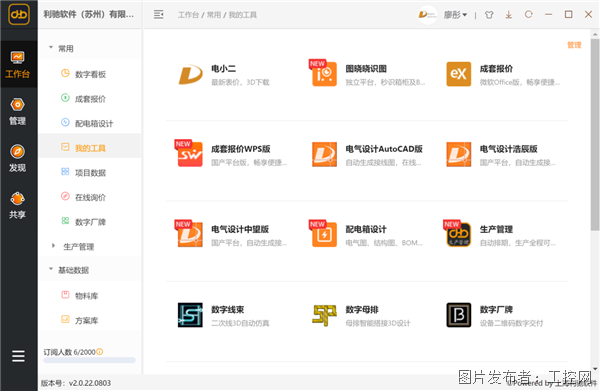The width and height of the screenshot is (600, 391).
Task: Launch 电气设计AutoCAD版 icon
Action: [324, 154]
